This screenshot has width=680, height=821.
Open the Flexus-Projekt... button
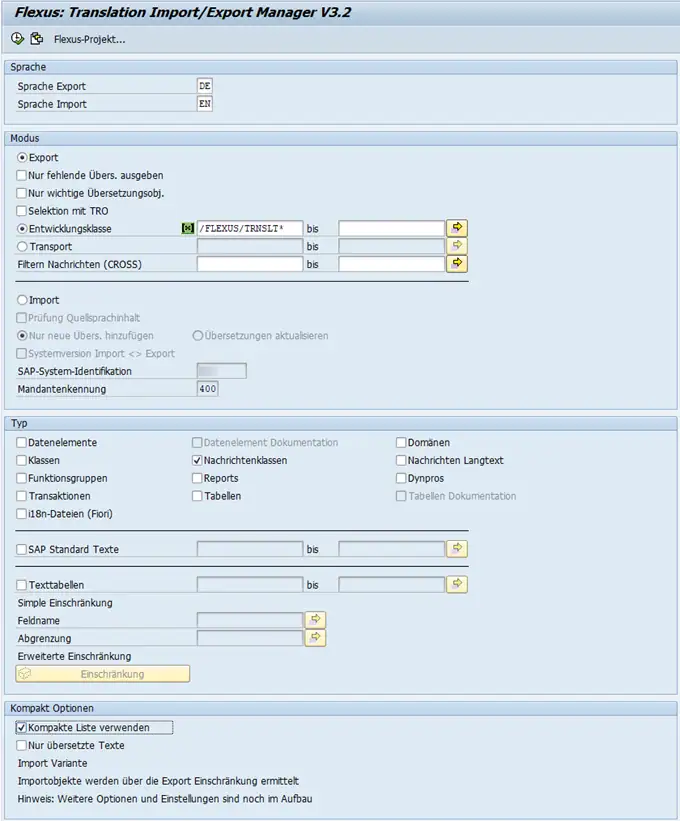(x=90, y=39)
